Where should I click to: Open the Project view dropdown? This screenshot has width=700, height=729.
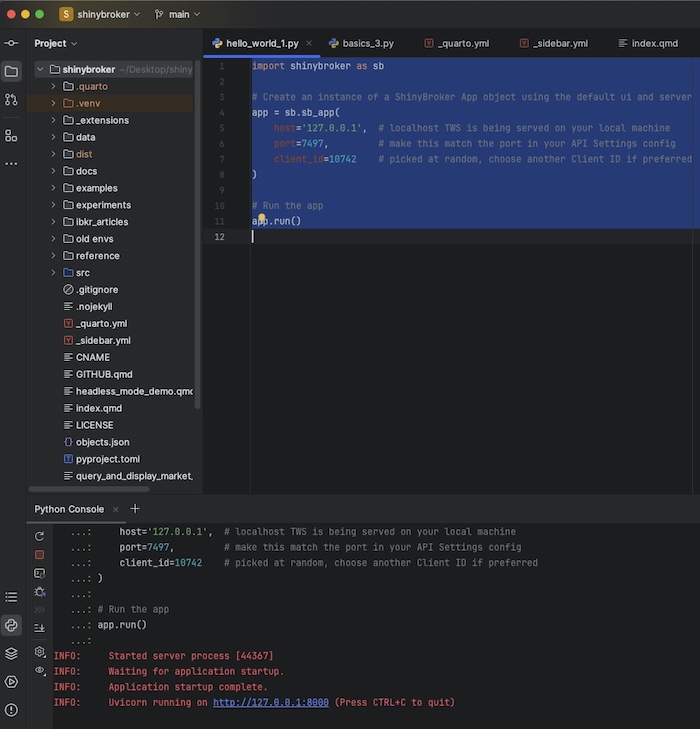[x=55, y=43]
